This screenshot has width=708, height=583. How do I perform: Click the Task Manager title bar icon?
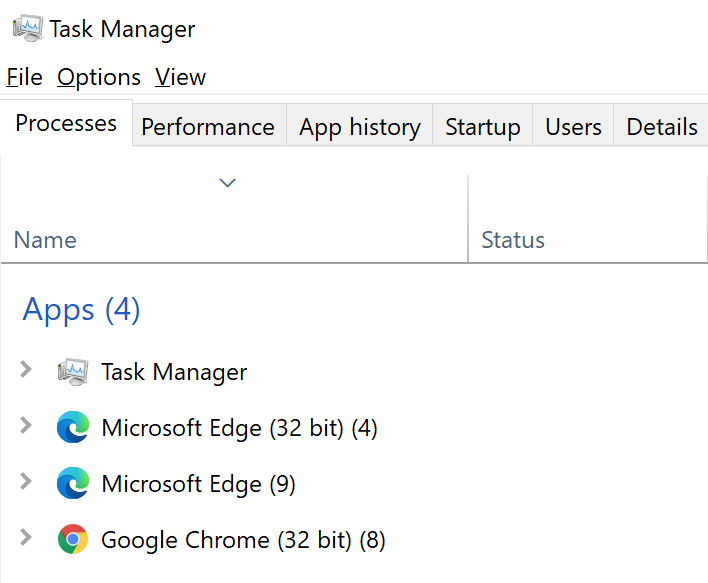point(28,28)
